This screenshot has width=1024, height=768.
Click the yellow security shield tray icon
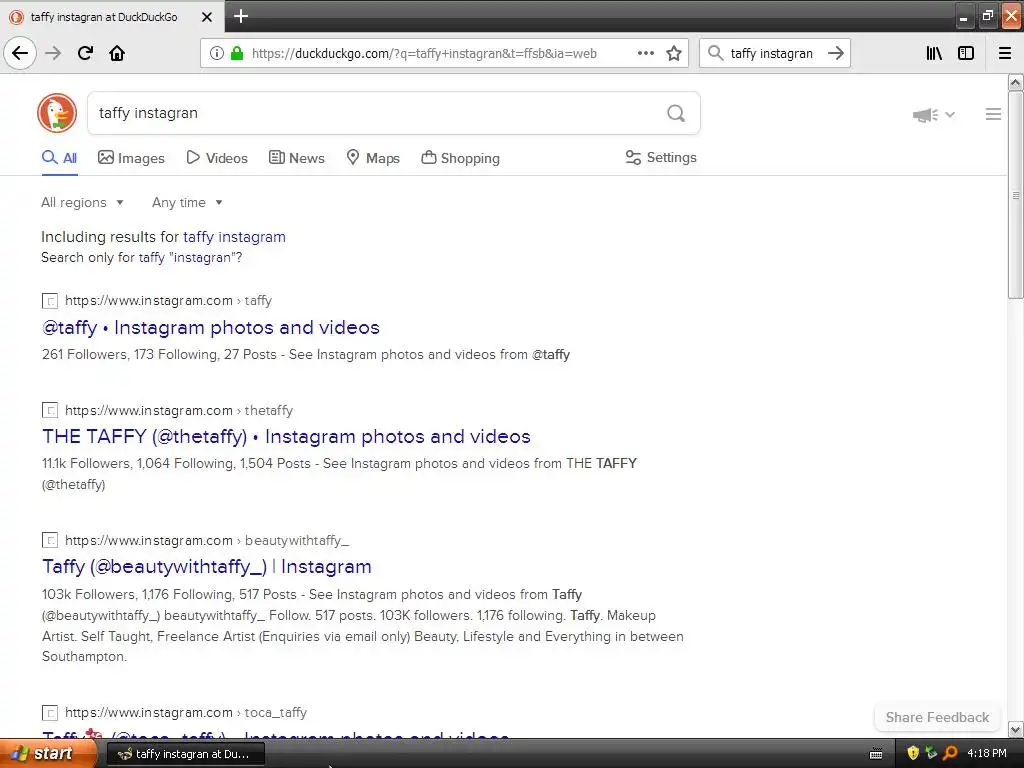[913, 753]
